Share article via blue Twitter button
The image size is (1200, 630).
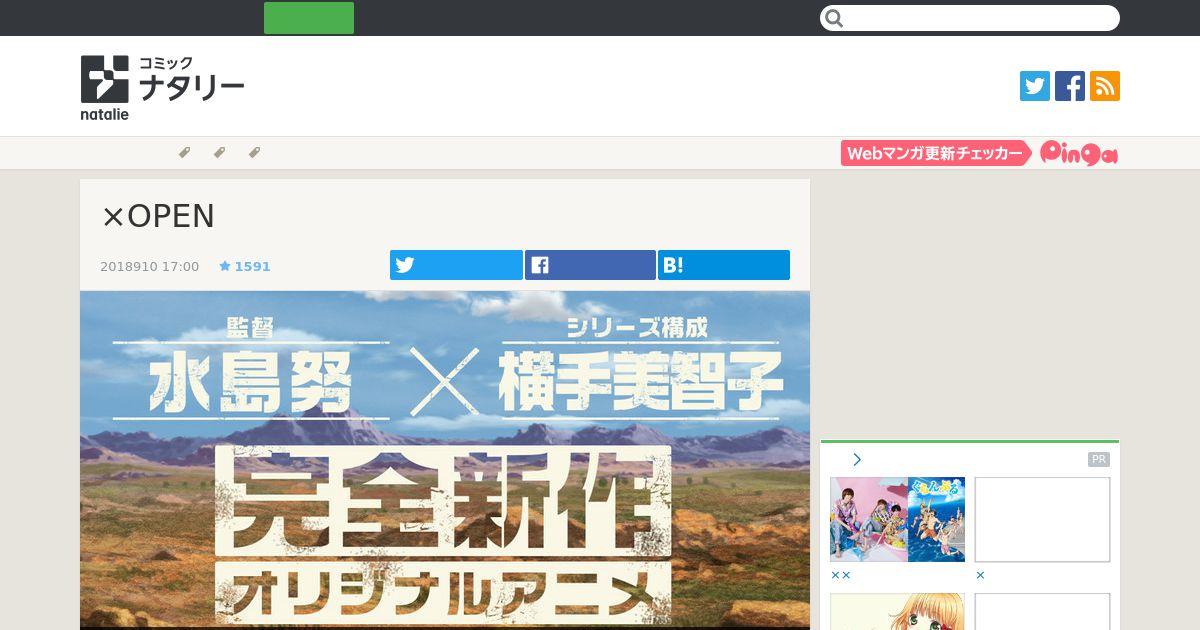pyautogui.click(x=456, y=265)
